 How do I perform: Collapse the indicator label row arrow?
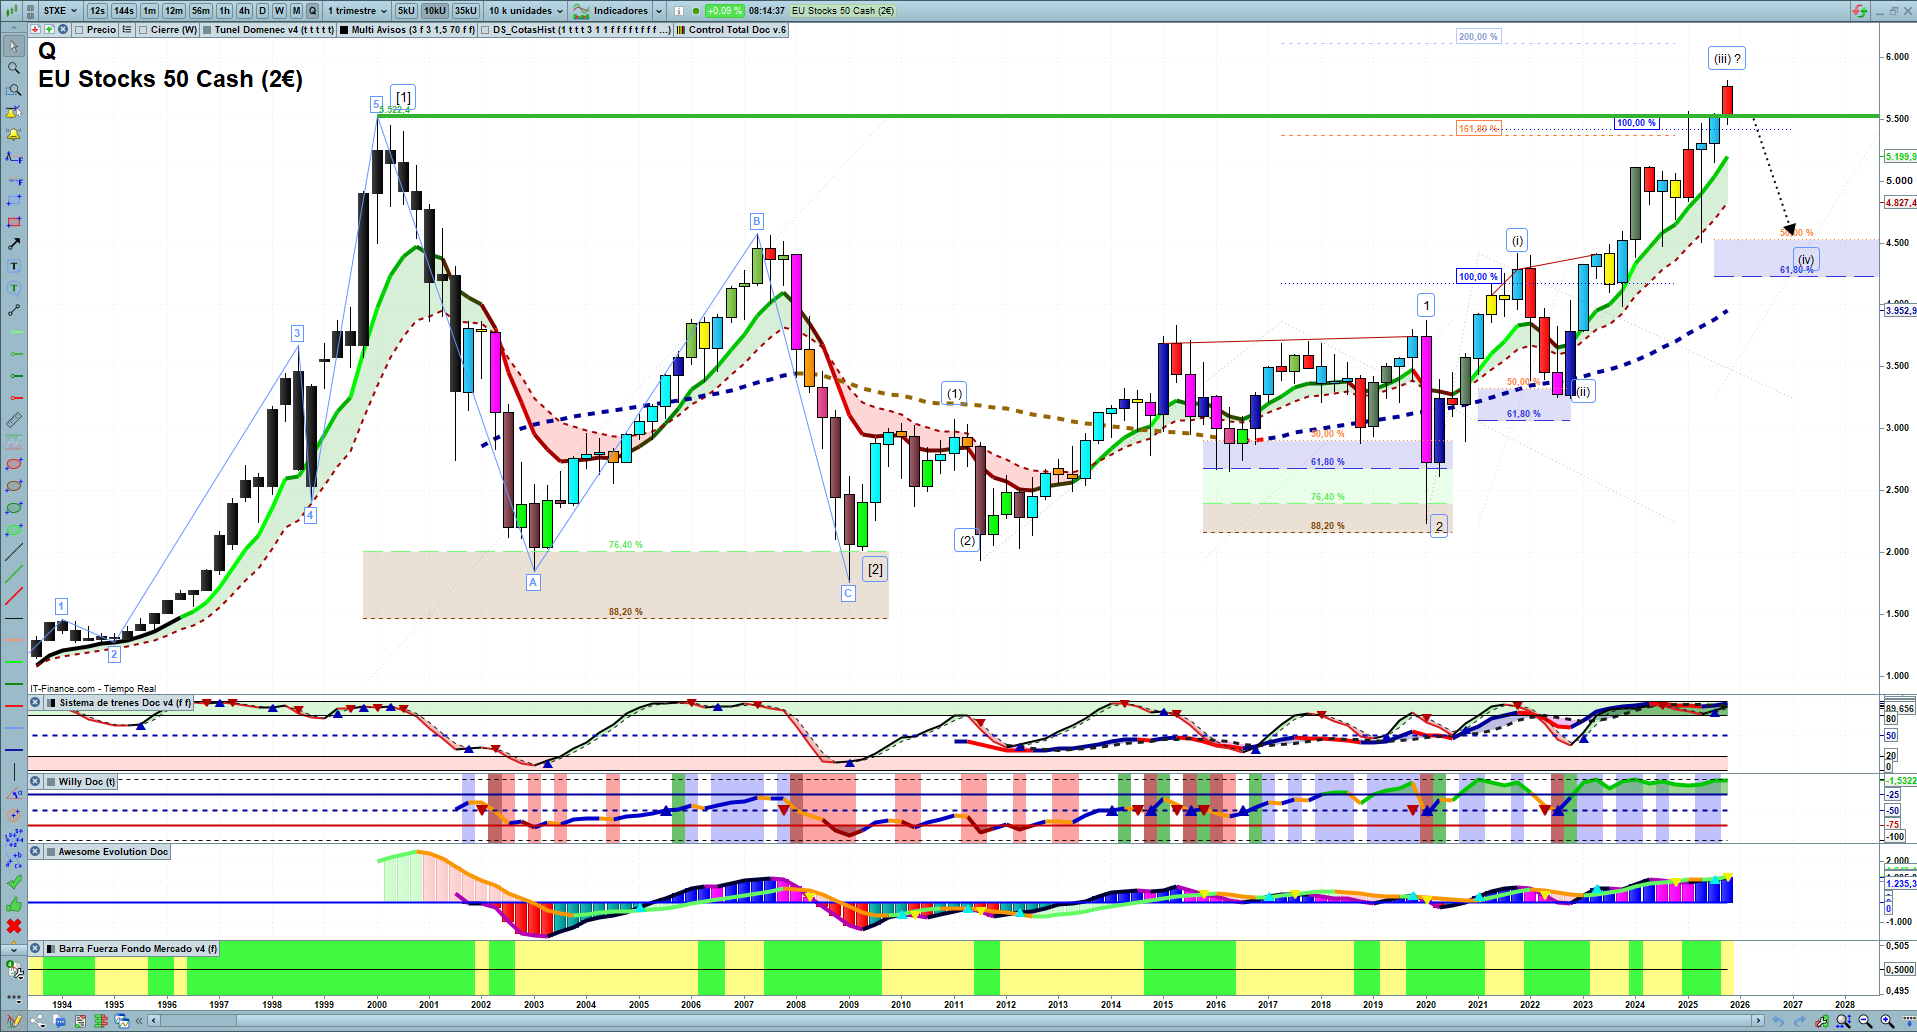click(14, 29)
